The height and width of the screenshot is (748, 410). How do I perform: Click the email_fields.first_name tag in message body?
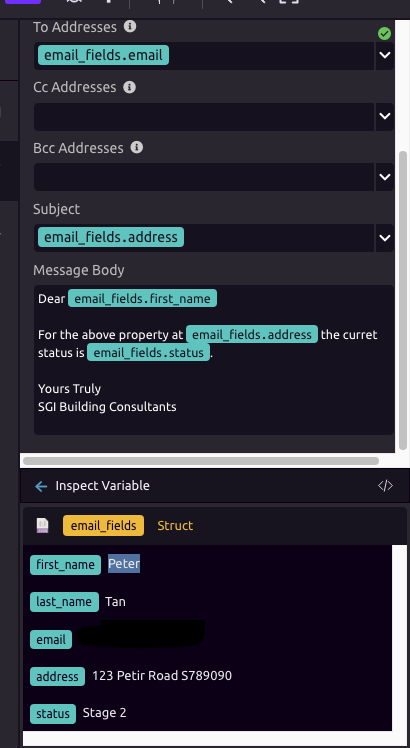click(142, 299)
